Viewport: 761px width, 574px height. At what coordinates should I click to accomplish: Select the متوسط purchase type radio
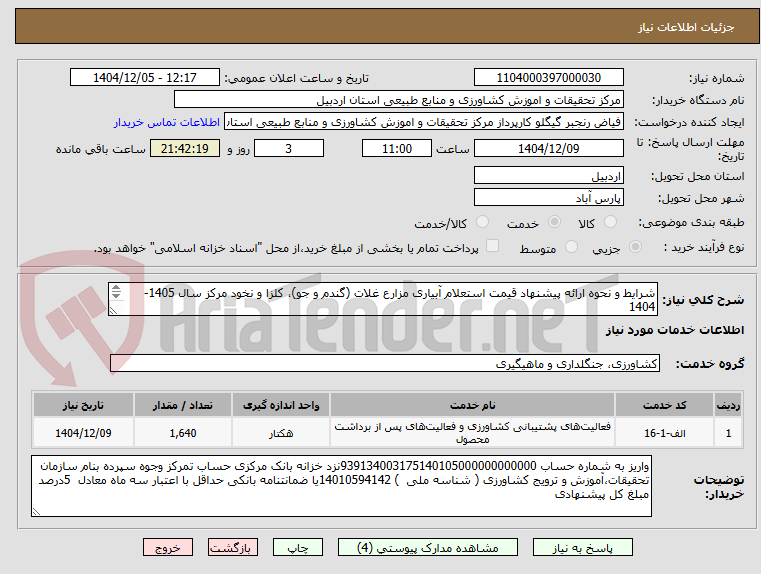(571, 247)
